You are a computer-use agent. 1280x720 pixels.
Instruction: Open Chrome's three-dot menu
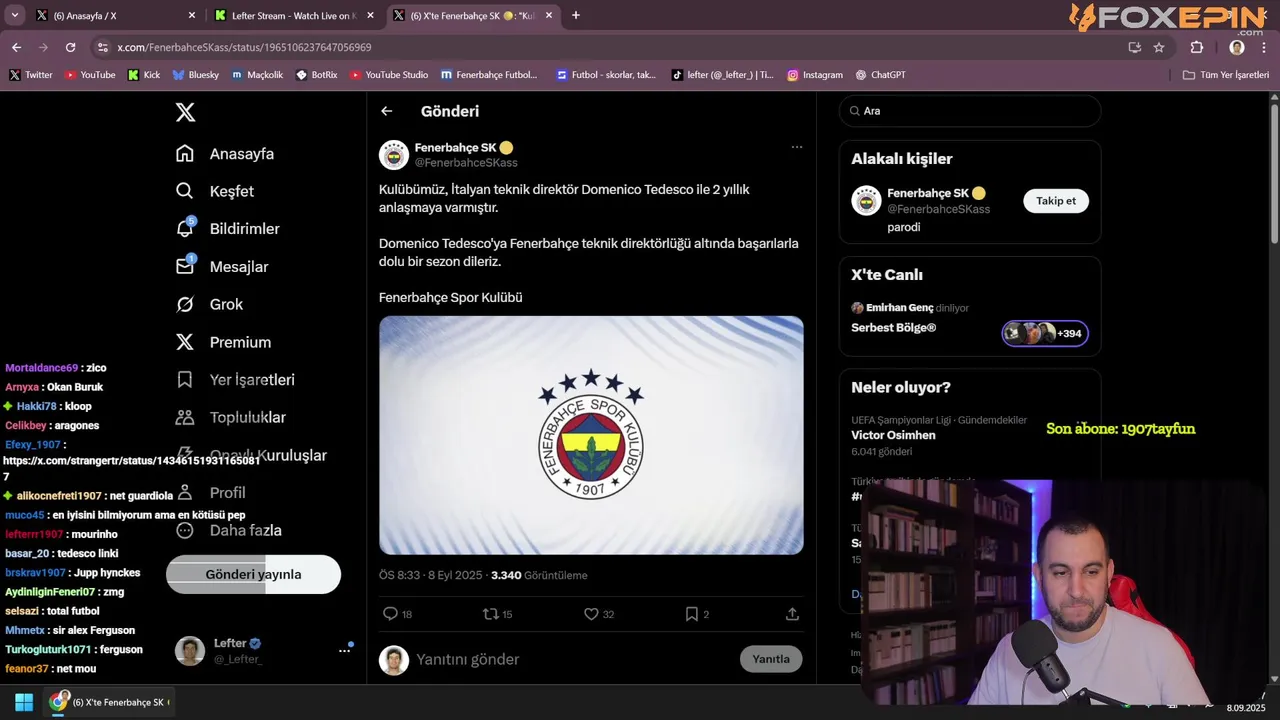[x=1264, y=47]
